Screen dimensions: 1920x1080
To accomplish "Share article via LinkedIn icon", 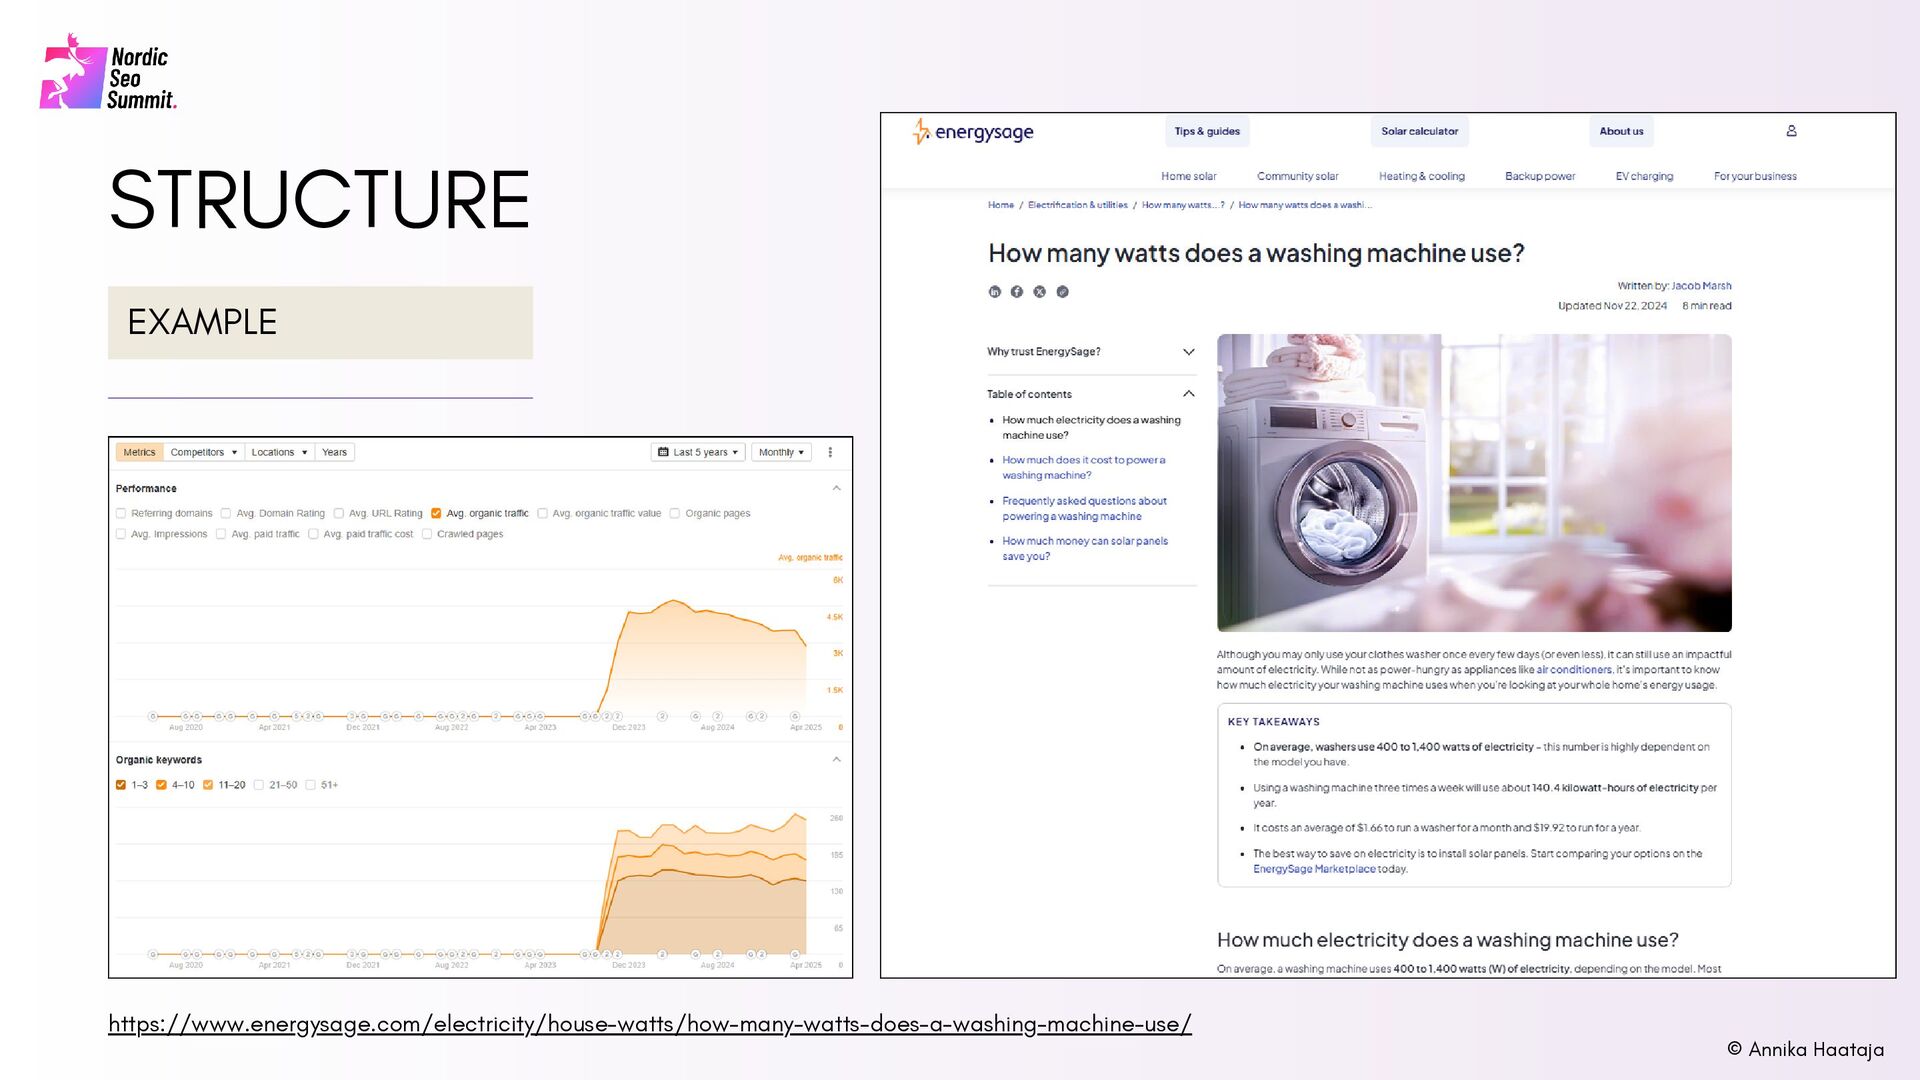I will [x=994, y=292].
